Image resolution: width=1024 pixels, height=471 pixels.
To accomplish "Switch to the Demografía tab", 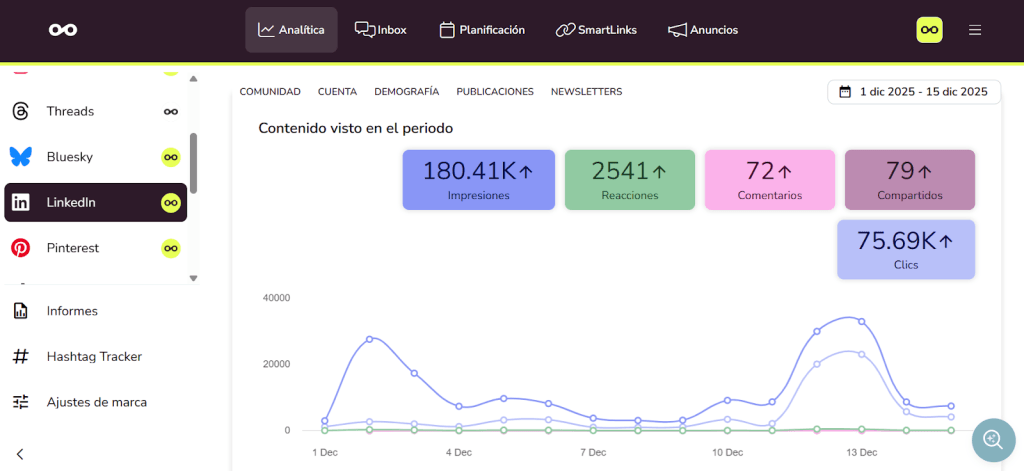I will pos(406,92).
